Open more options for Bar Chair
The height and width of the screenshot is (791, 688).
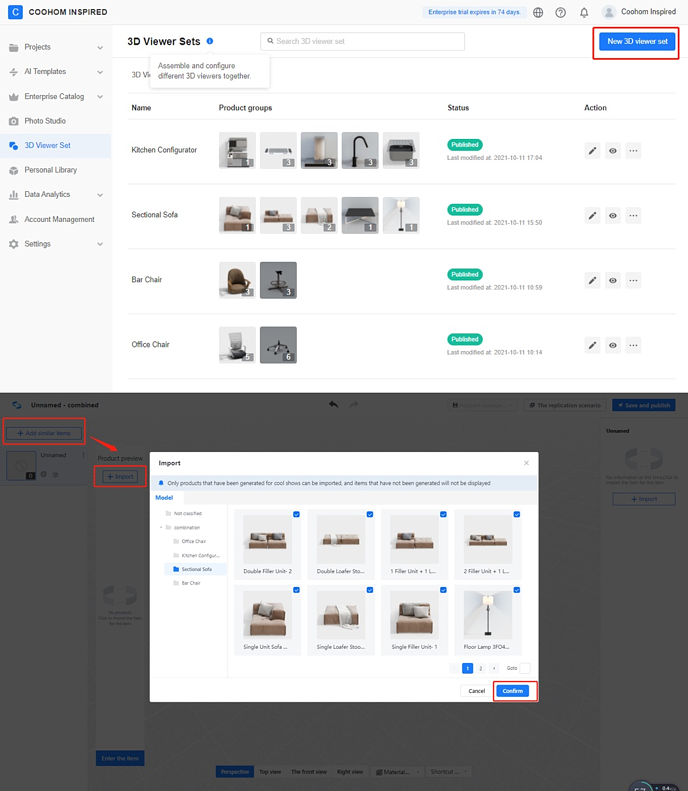[x=633, y=280]
